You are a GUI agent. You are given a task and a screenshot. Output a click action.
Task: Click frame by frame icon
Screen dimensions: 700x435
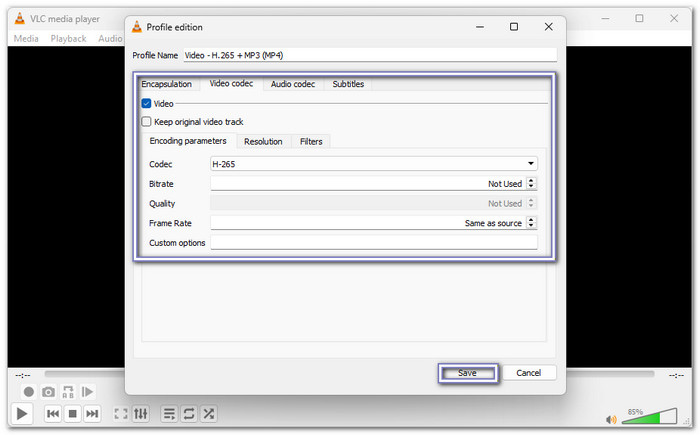[88, 392]
